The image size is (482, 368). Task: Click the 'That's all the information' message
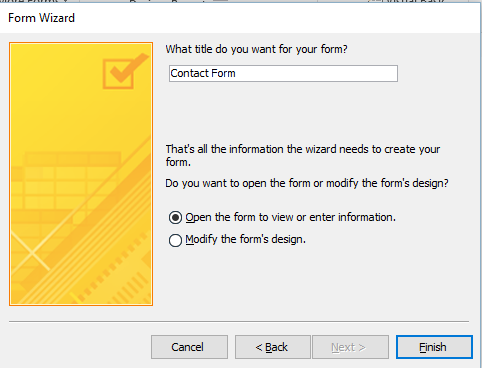point(303,155)
